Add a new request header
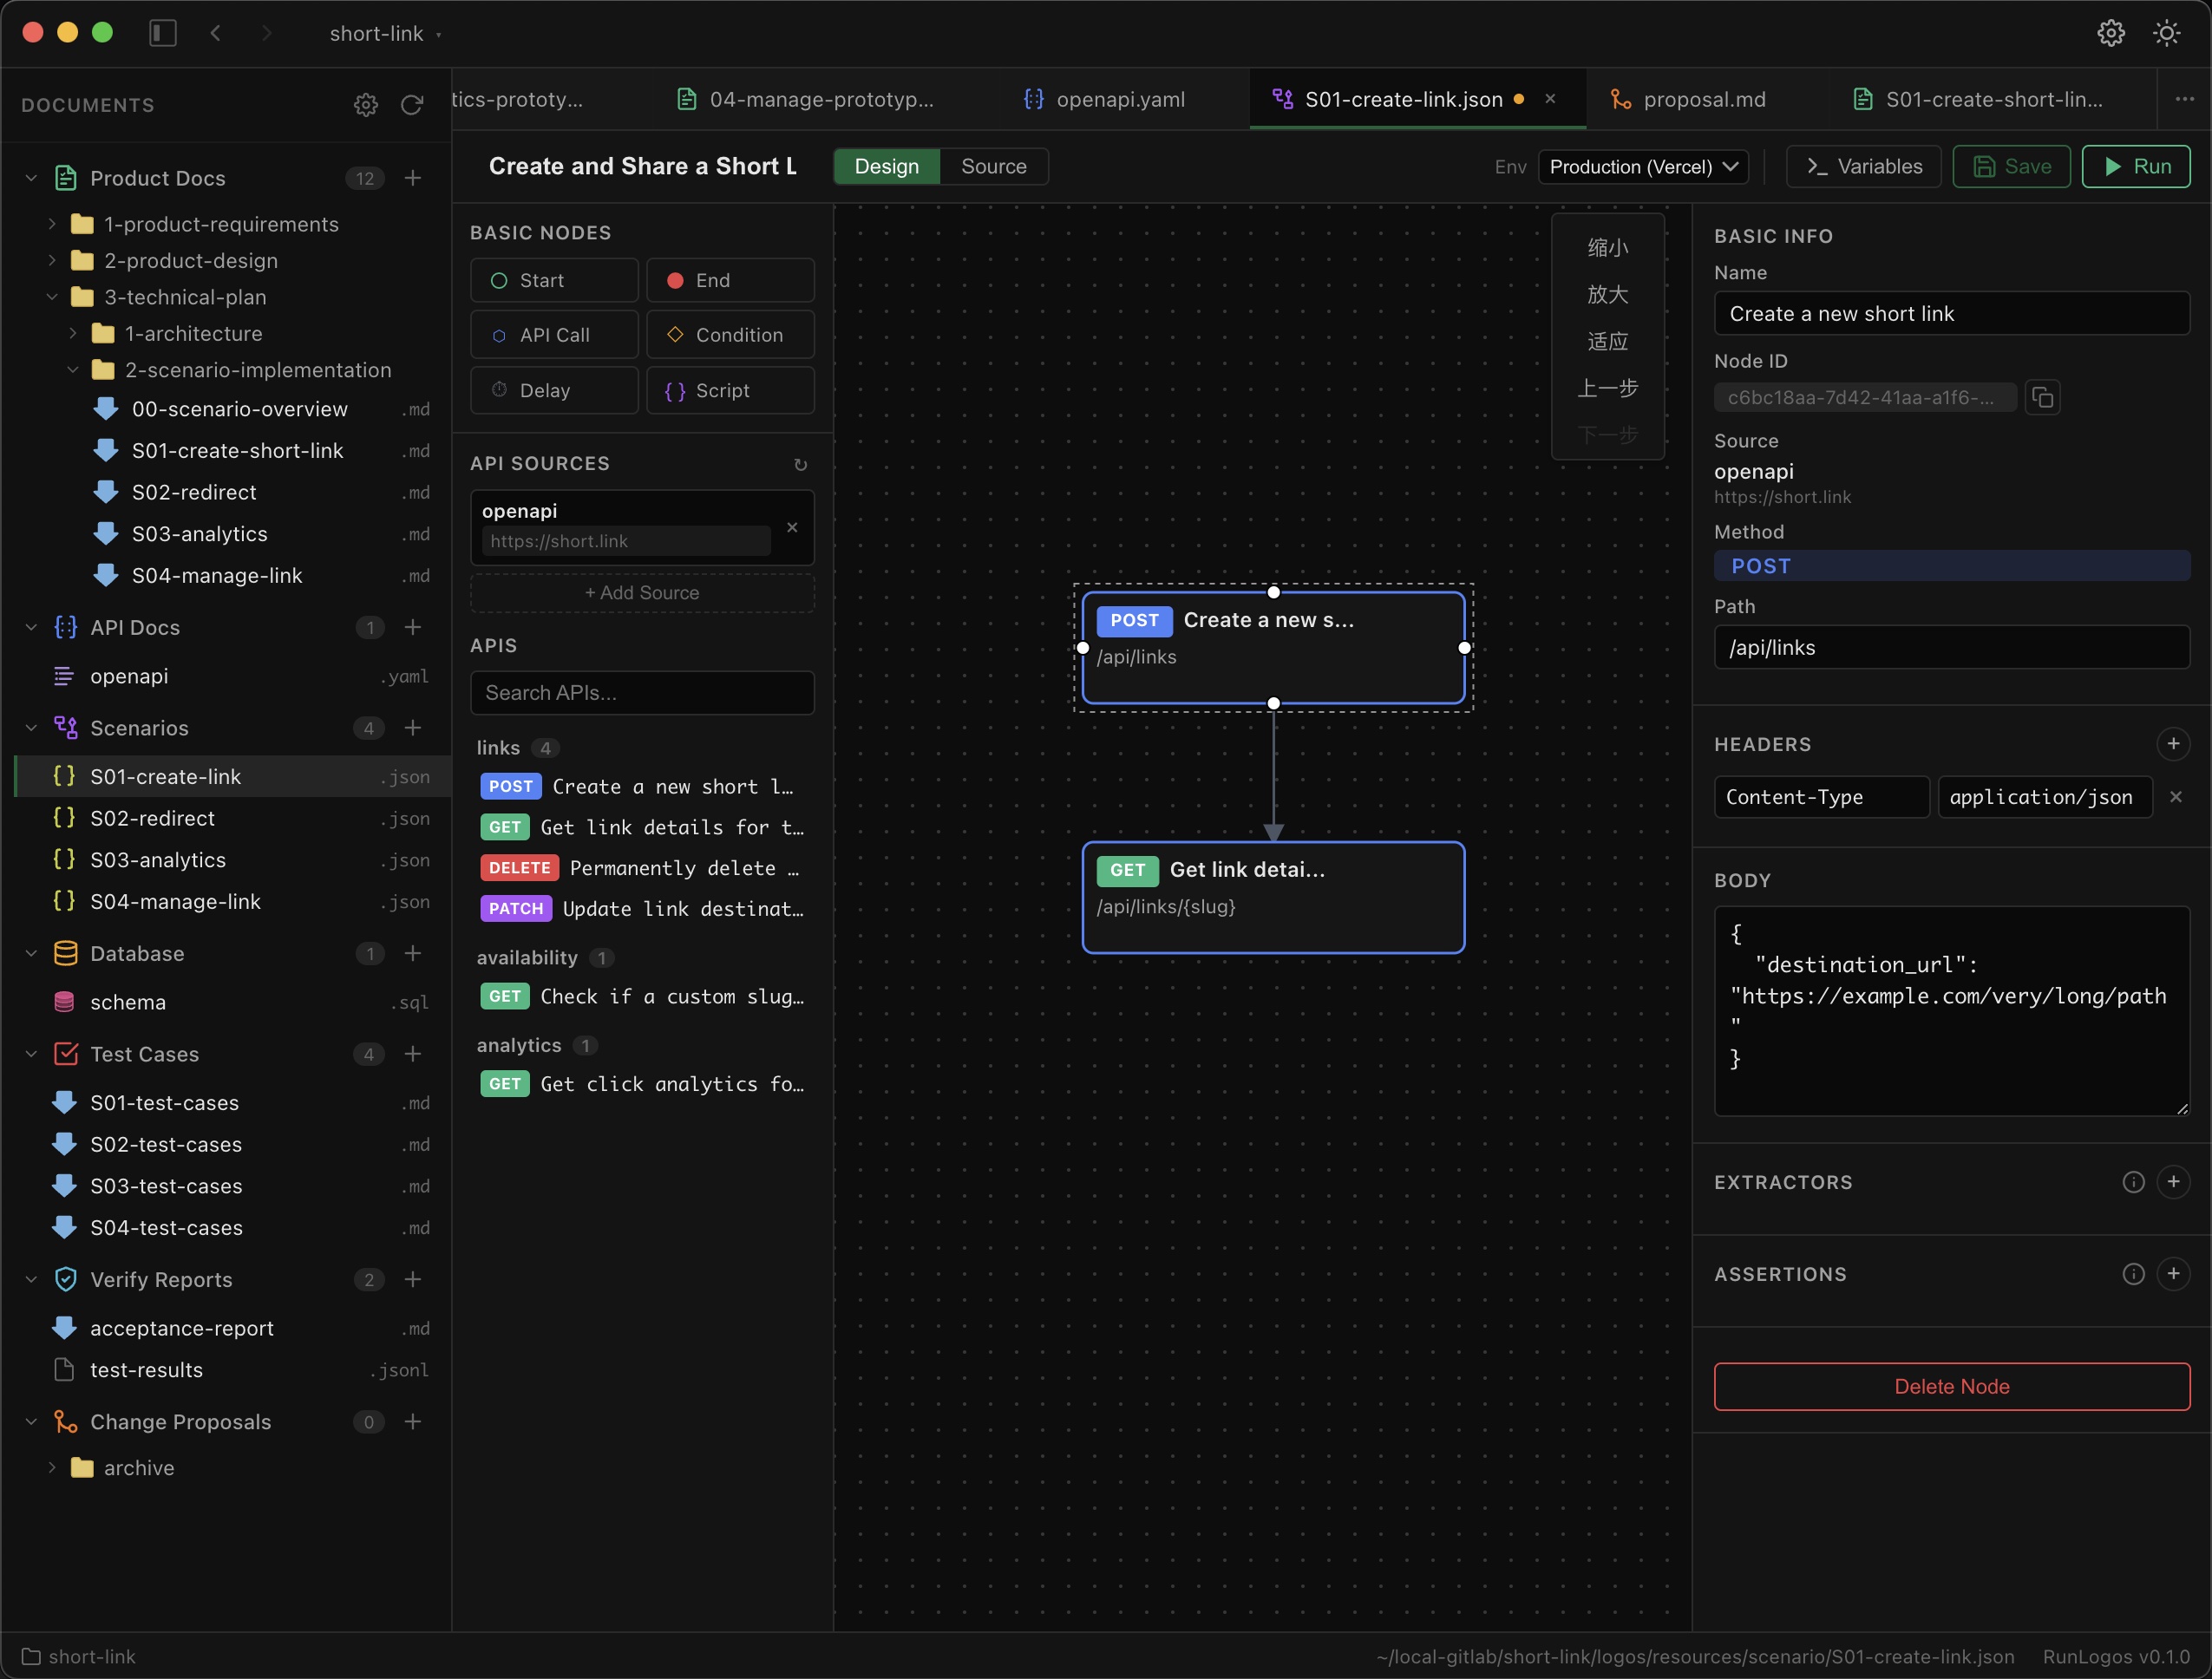 (2174, 743)
